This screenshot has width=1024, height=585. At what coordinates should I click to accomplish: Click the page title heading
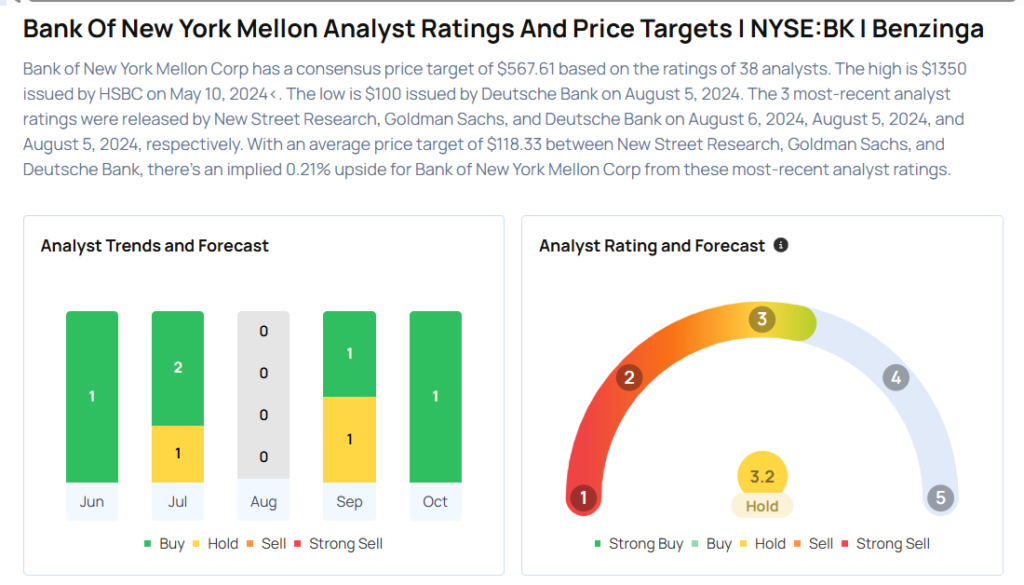coord(503,29)
